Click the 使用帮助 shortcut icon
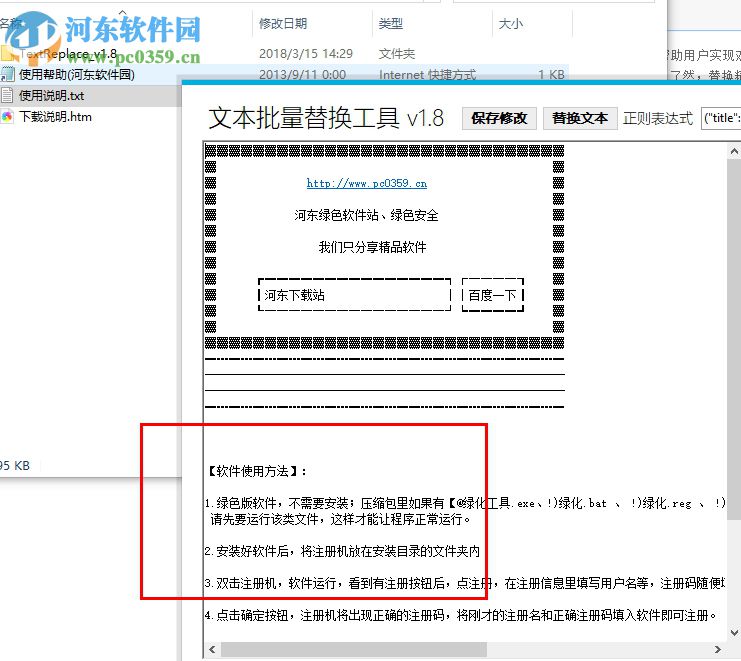This screenshot has height=661, width=741. click(7, 74)
